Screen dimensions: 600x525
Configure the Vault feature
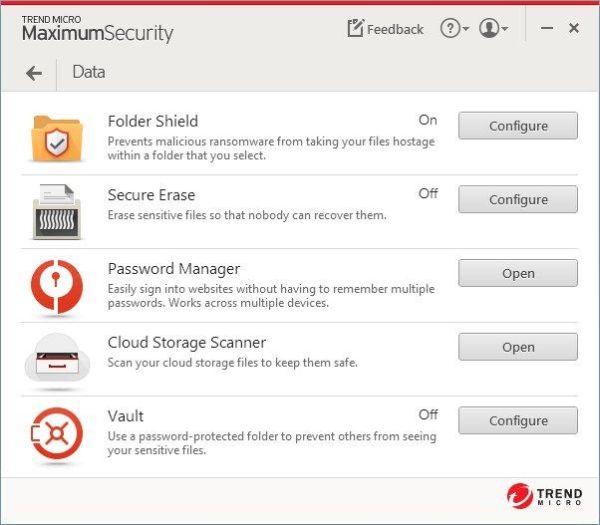click(x=518, y=421)
